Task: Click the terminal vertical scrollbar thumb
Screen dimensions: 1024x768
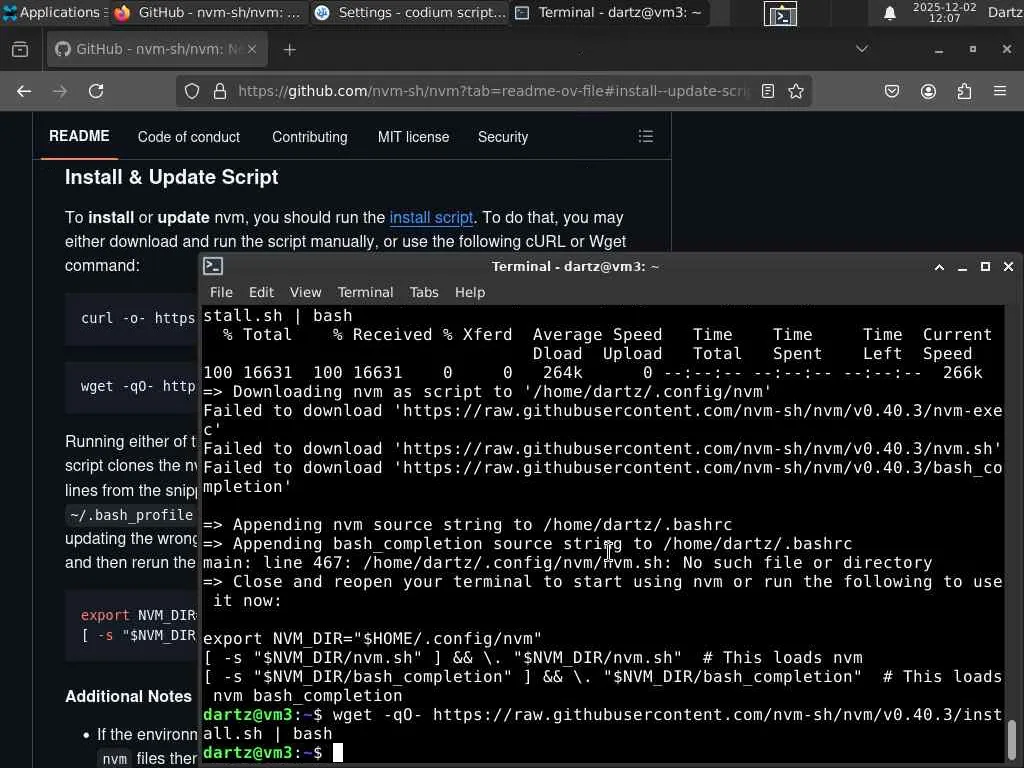Action: 1012,741
